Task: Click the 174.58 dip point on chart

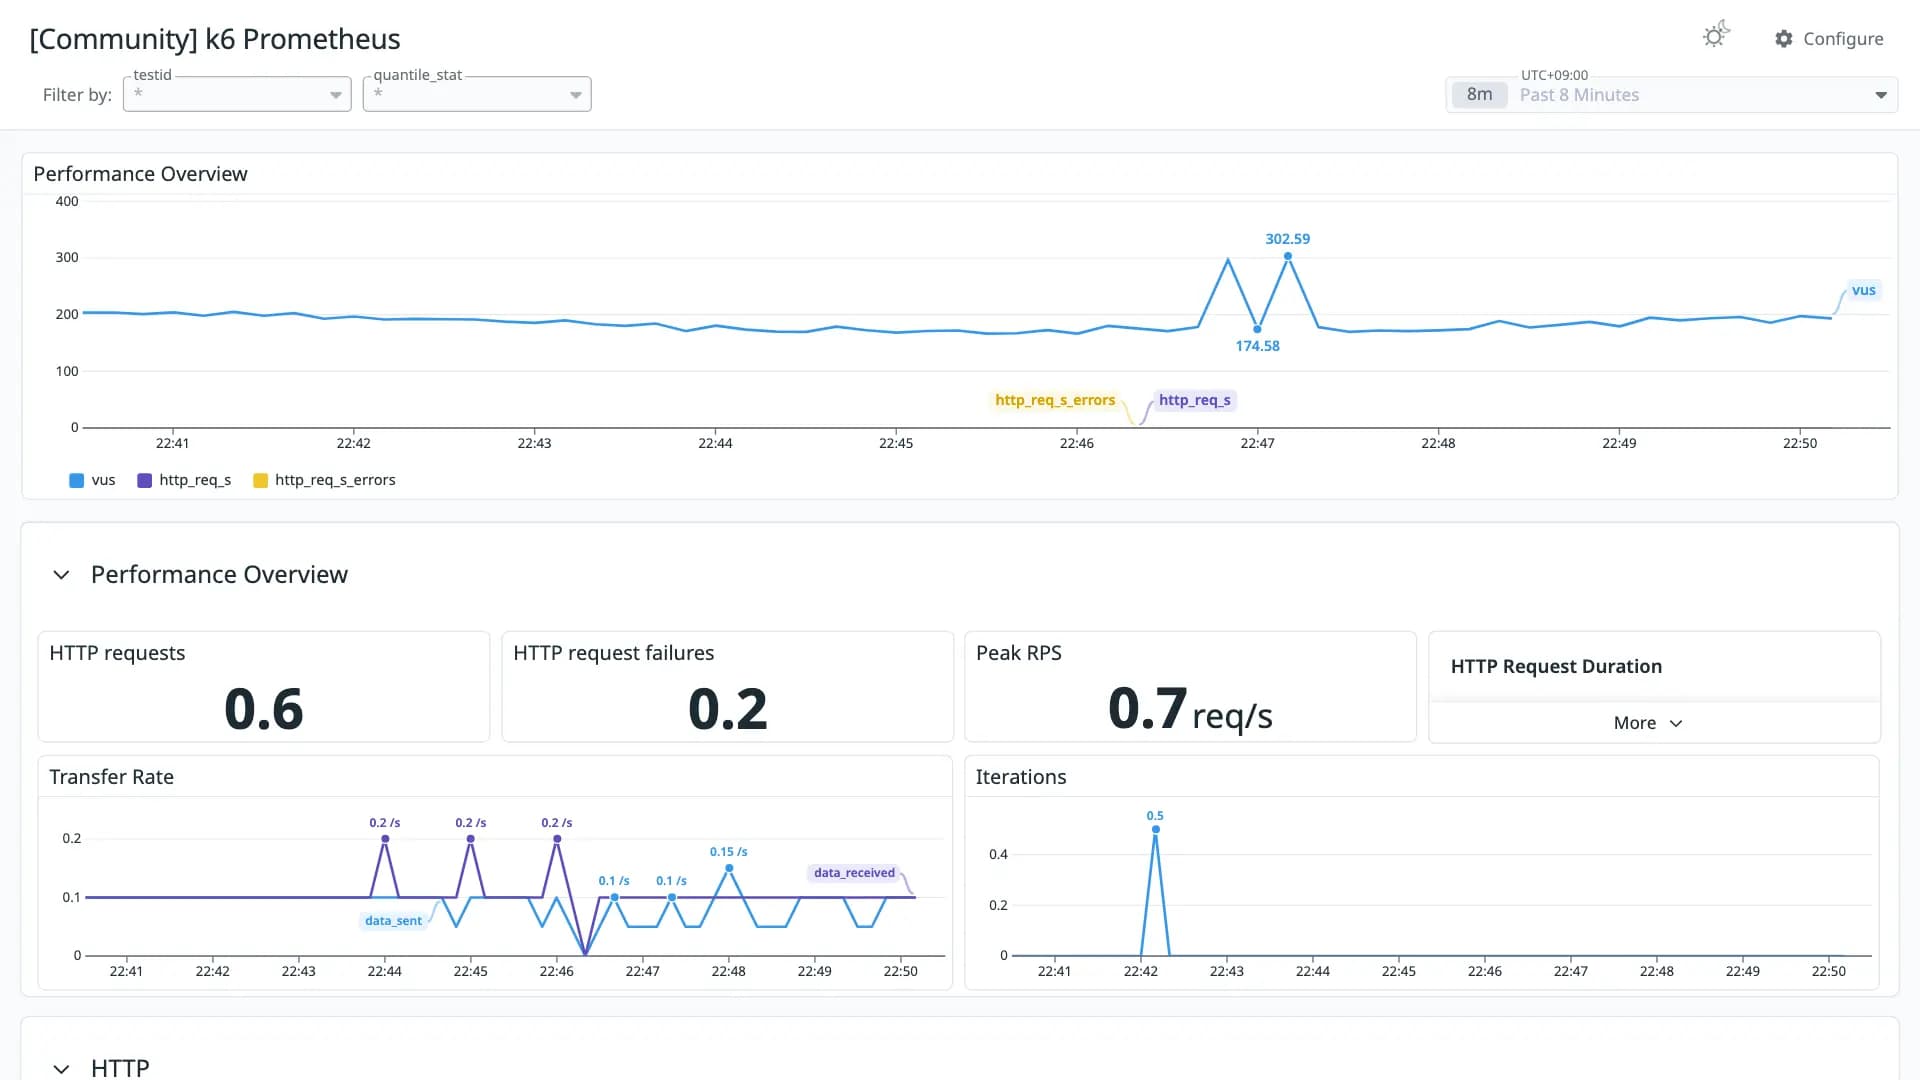Action: [1257, 329]
